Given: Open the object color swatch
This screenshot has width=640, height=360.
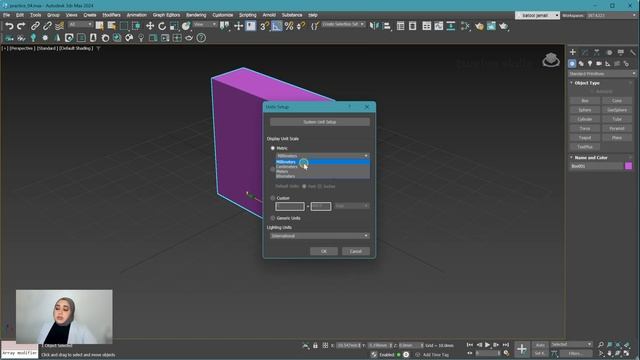Looking at the screenshot, I should coord(628,166).
